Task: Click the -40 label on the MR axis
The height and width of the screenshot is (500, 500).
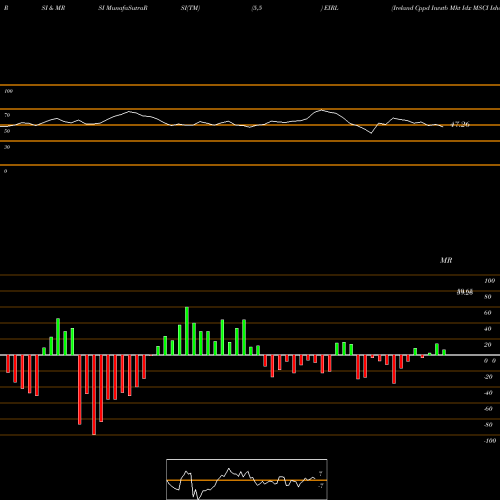Action: (488, 393)
